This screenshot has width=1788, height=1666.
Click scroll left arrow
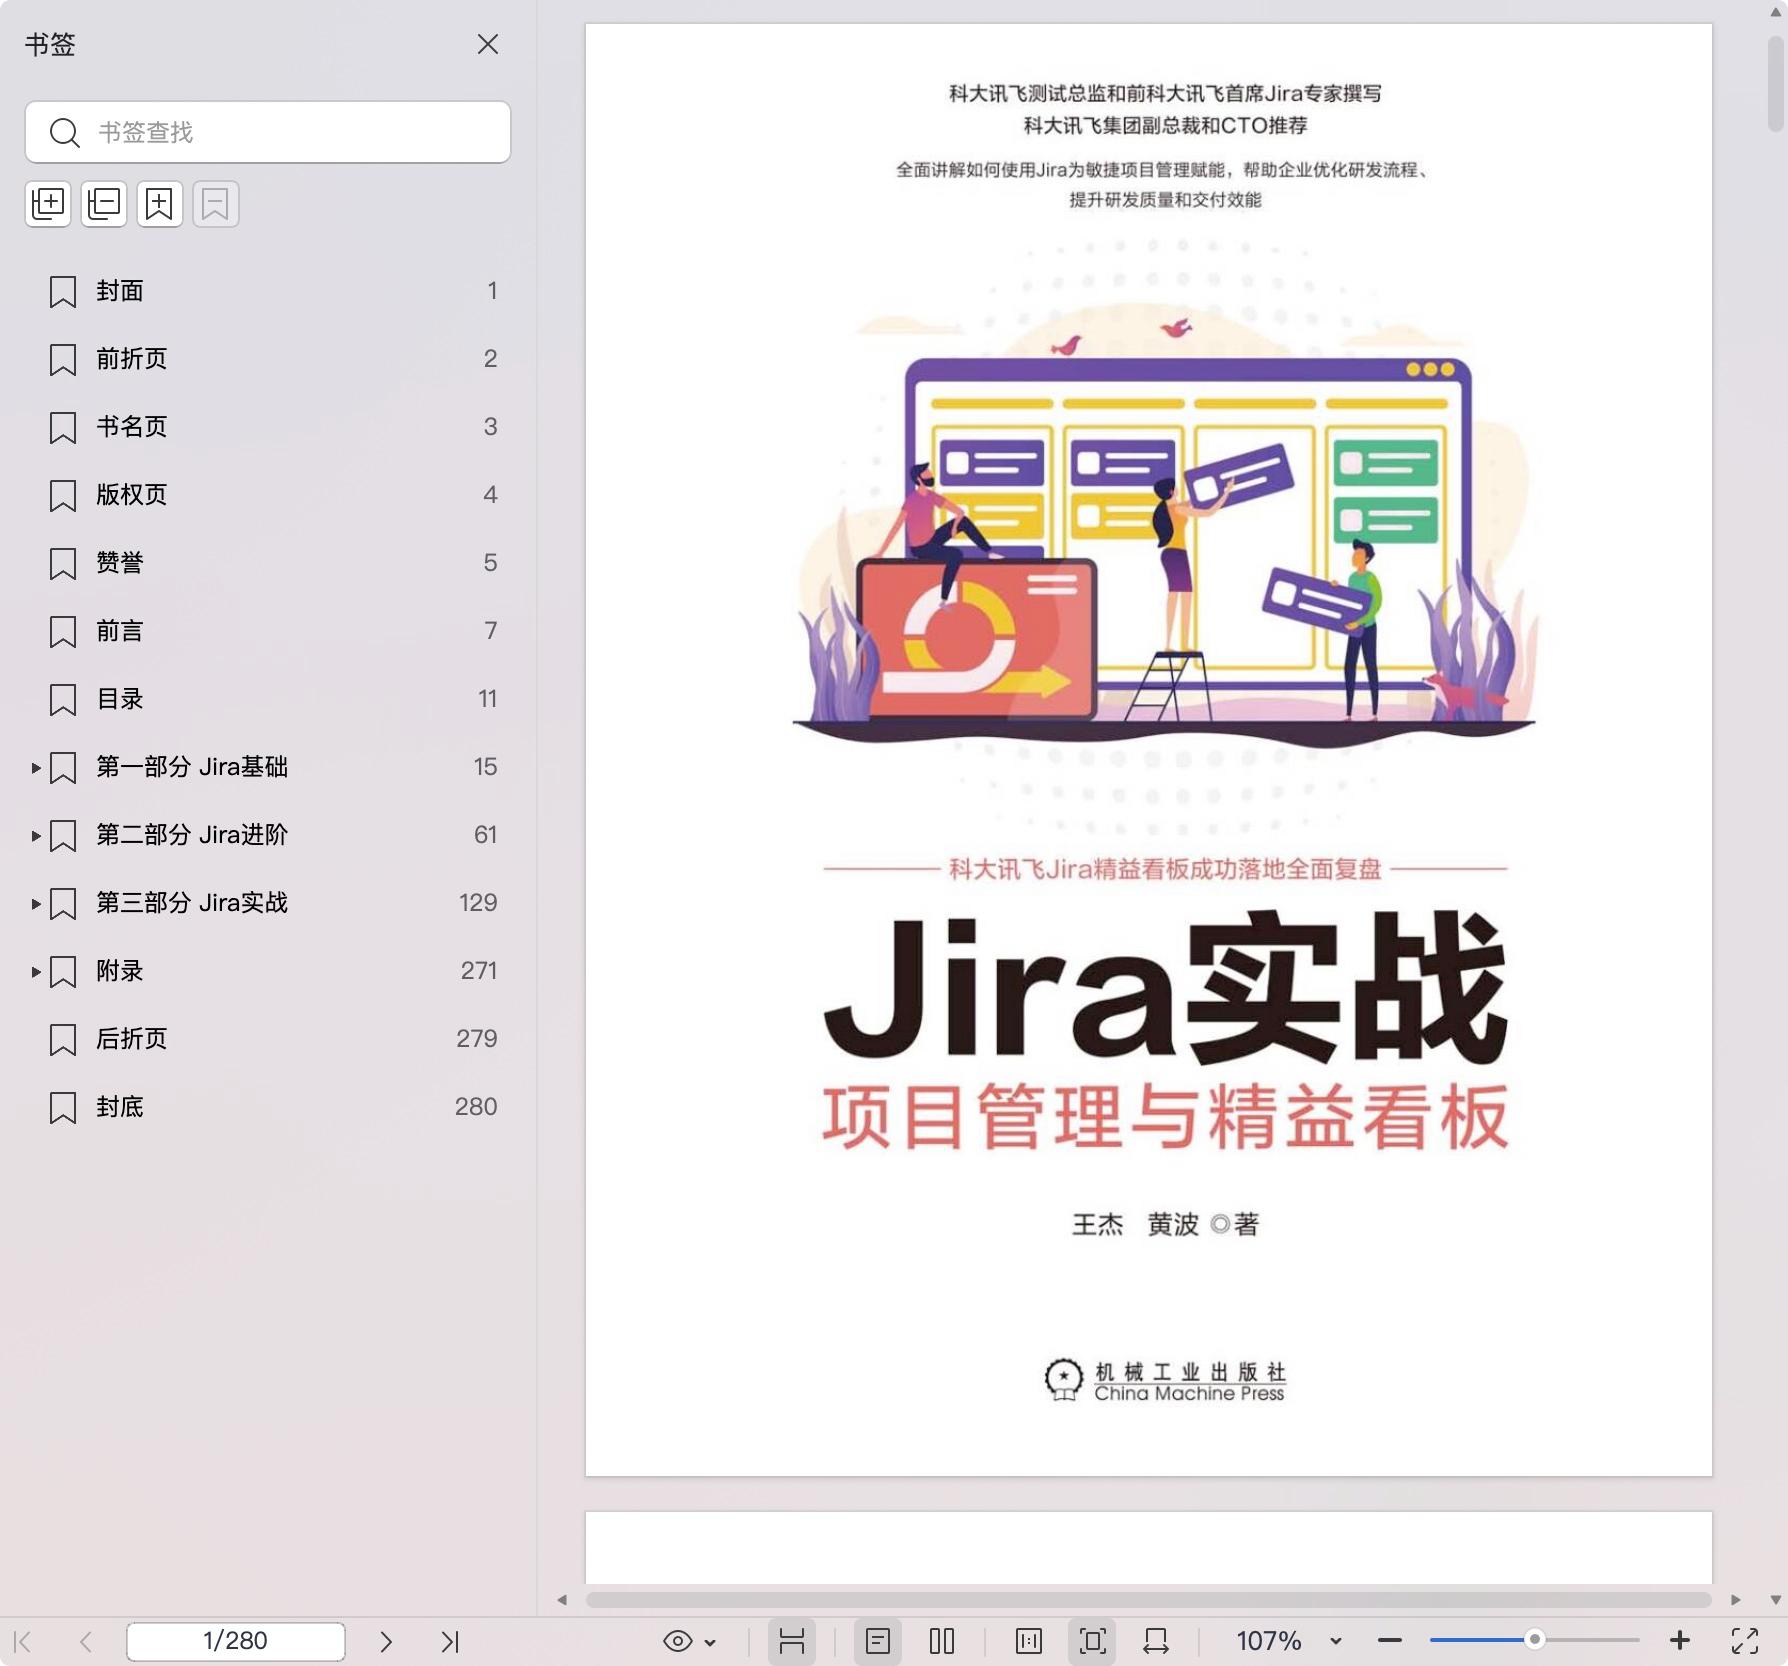[x=562, y=1600]
